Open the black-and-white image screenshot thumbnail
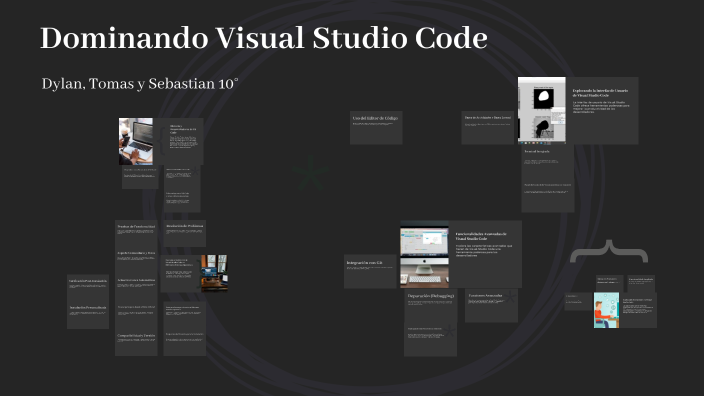704x396 pixels. click(x=541, y=110)
